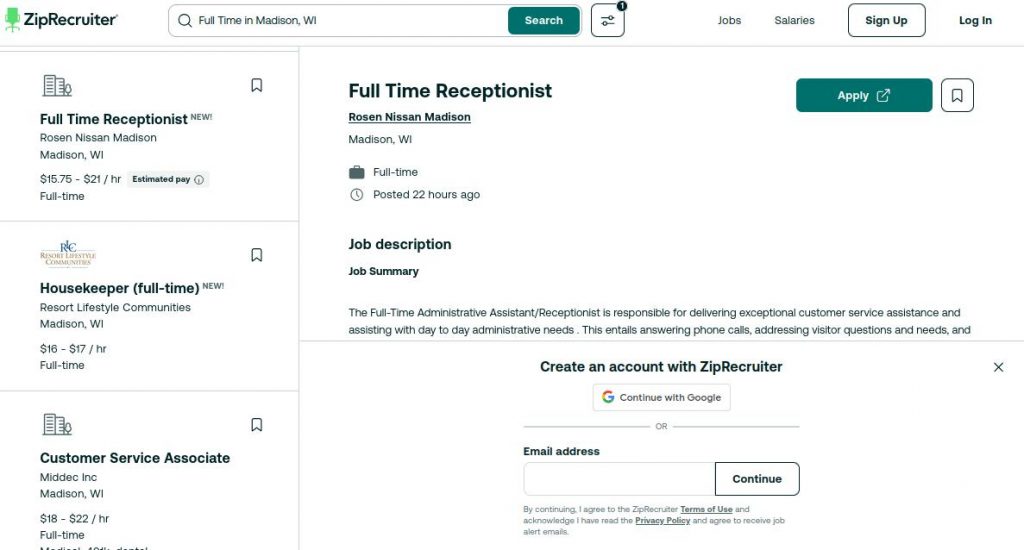This screenshot has width=1024, height=550.
Task: Click the magnifier icon in search bar
Action: (185, 21)
